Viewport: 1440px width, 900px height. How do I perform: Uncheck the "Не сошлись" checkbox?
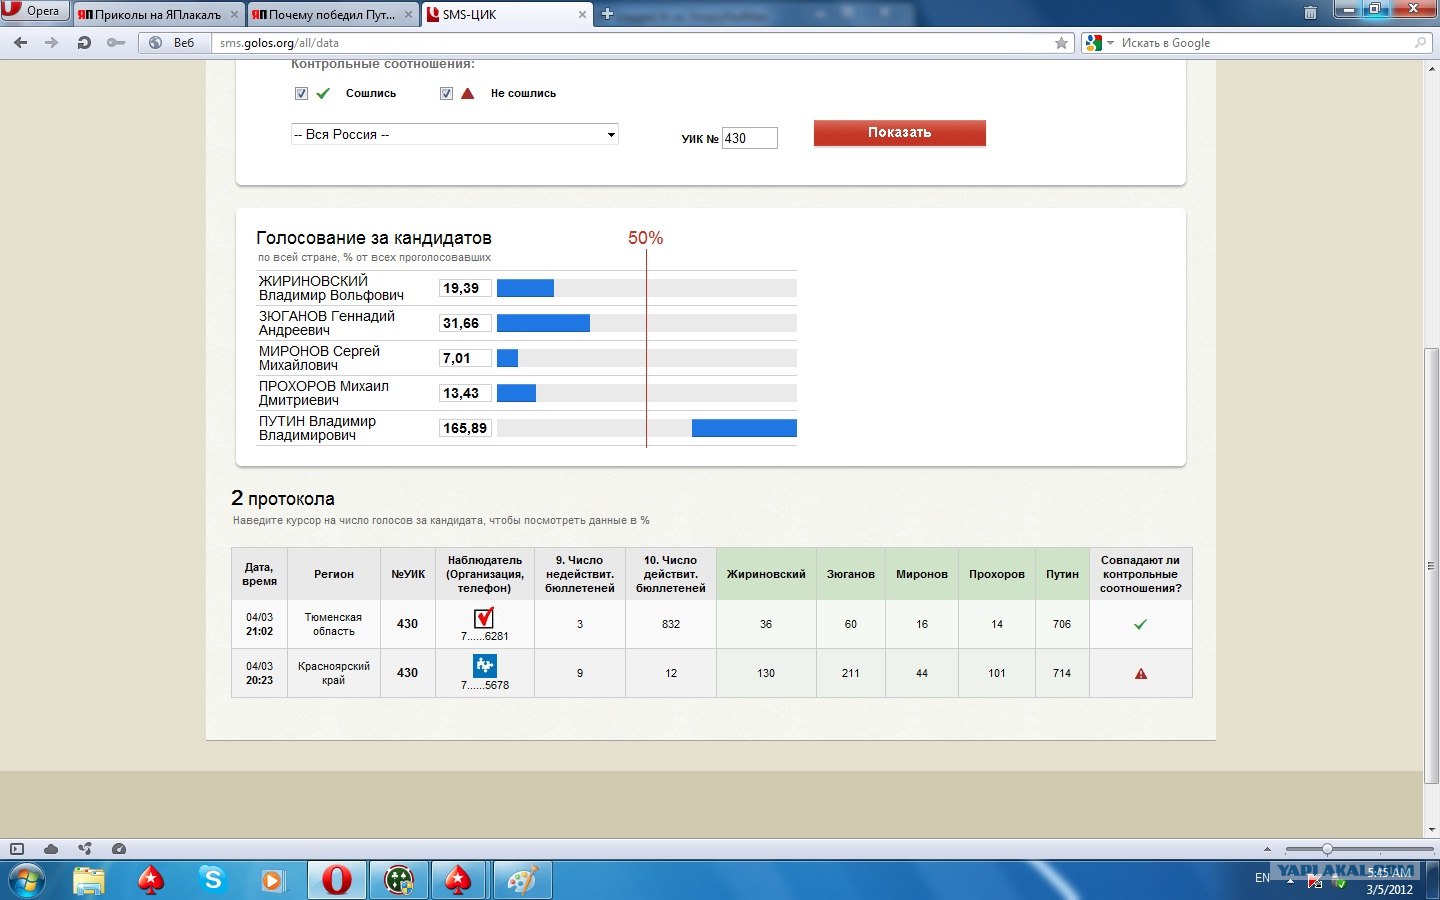click(x=446, y=94)
